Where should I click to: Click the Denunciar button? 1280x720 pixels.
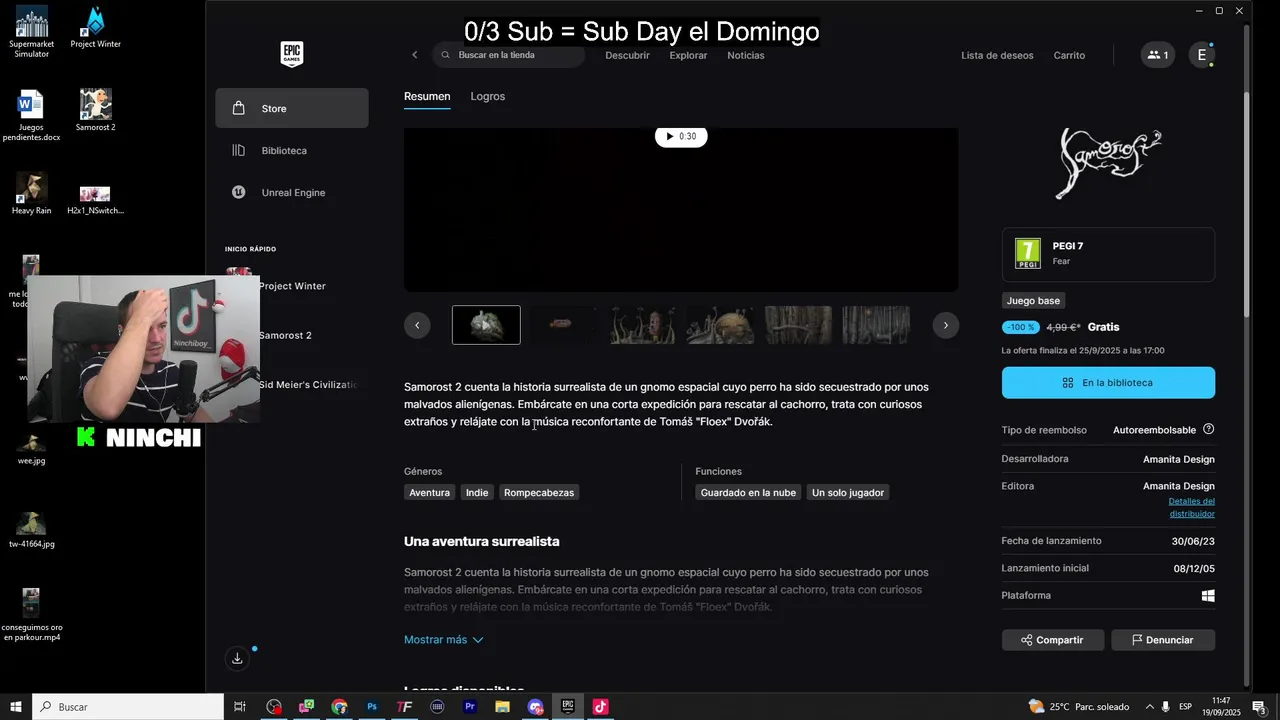point(1163,640)
